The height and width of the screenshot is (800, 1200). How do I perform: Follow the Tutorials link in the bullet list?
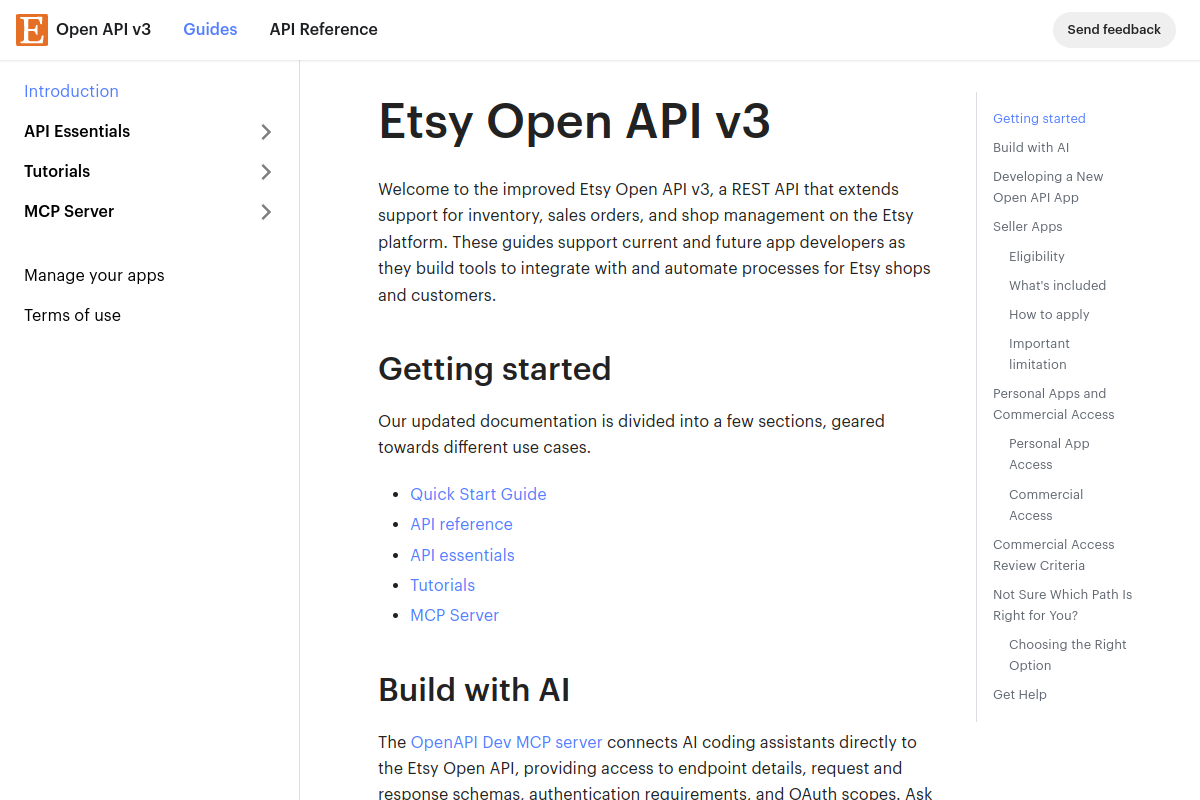click(x=442, y=585)
